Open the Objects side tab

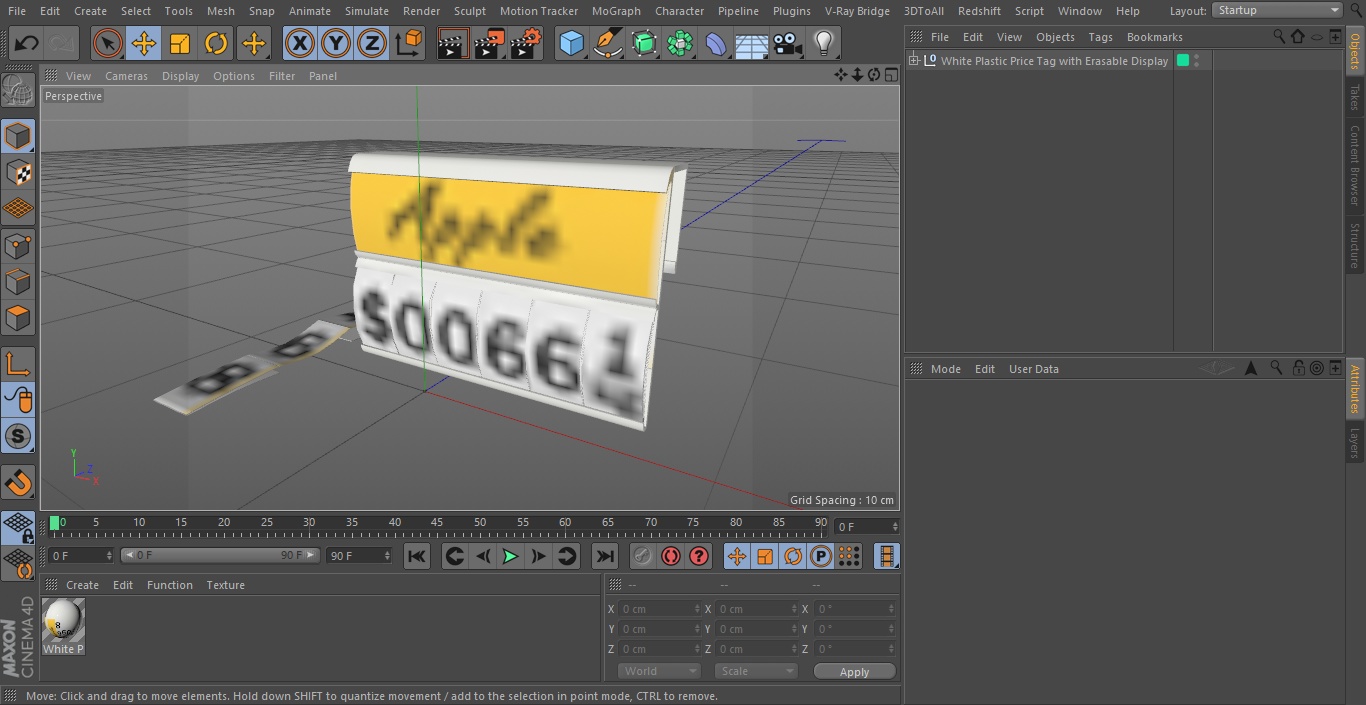1355,51
